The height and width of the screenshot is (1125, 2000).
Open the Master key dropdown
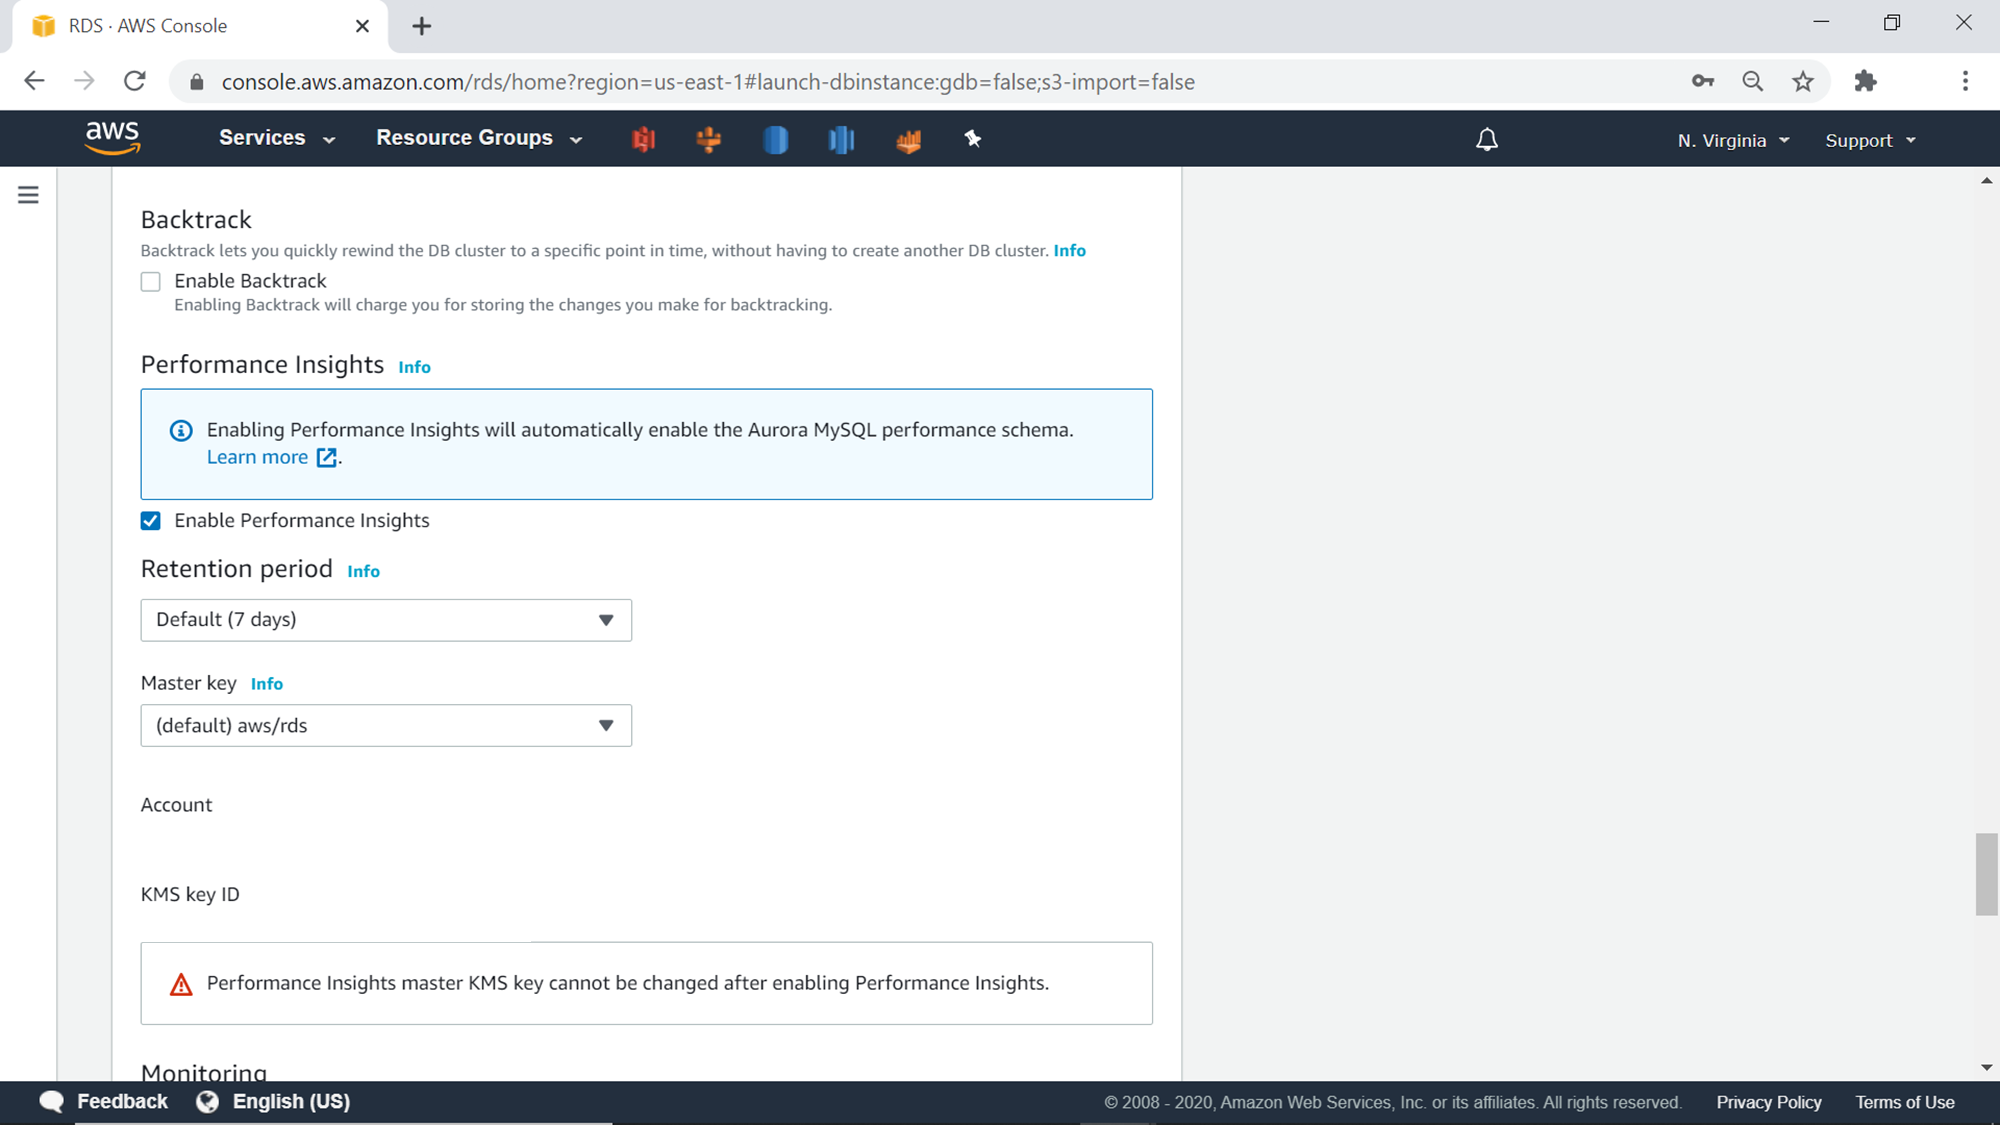tap(386, 726)
